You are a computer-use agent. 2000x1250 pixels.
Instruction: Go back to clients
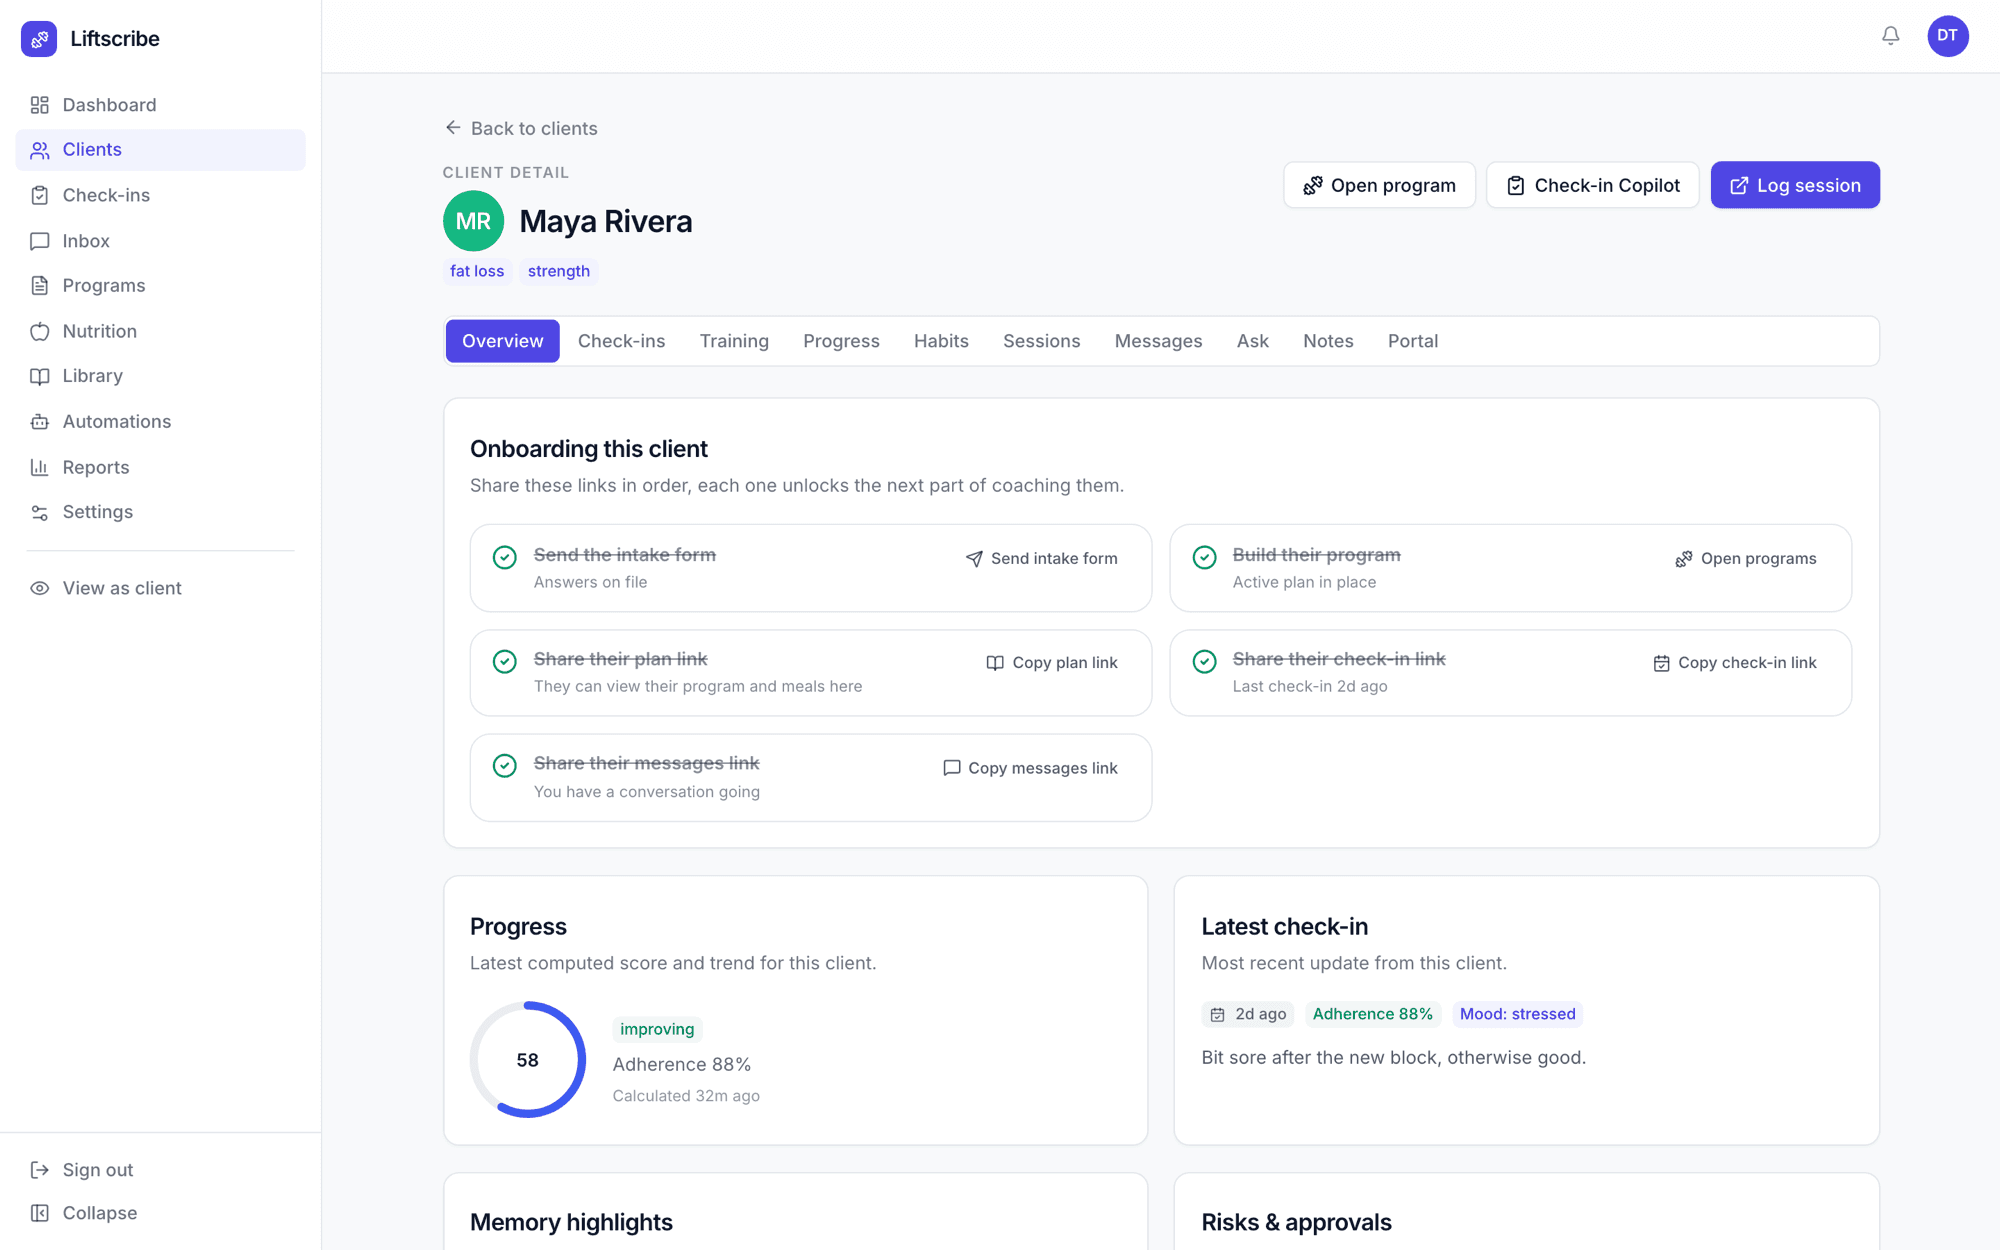click(521, 128)
